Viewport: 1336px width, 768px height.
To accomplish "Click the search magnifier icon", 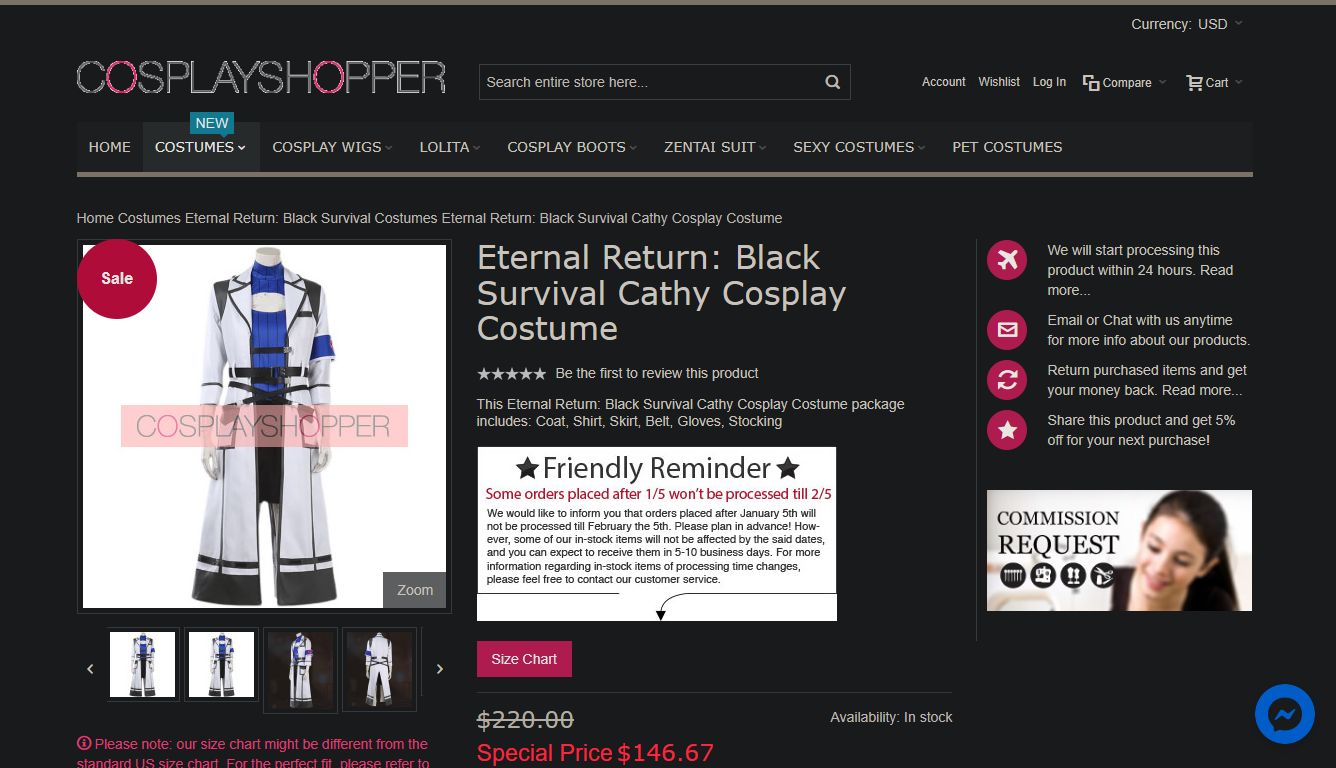I will [x=832, y=82].
